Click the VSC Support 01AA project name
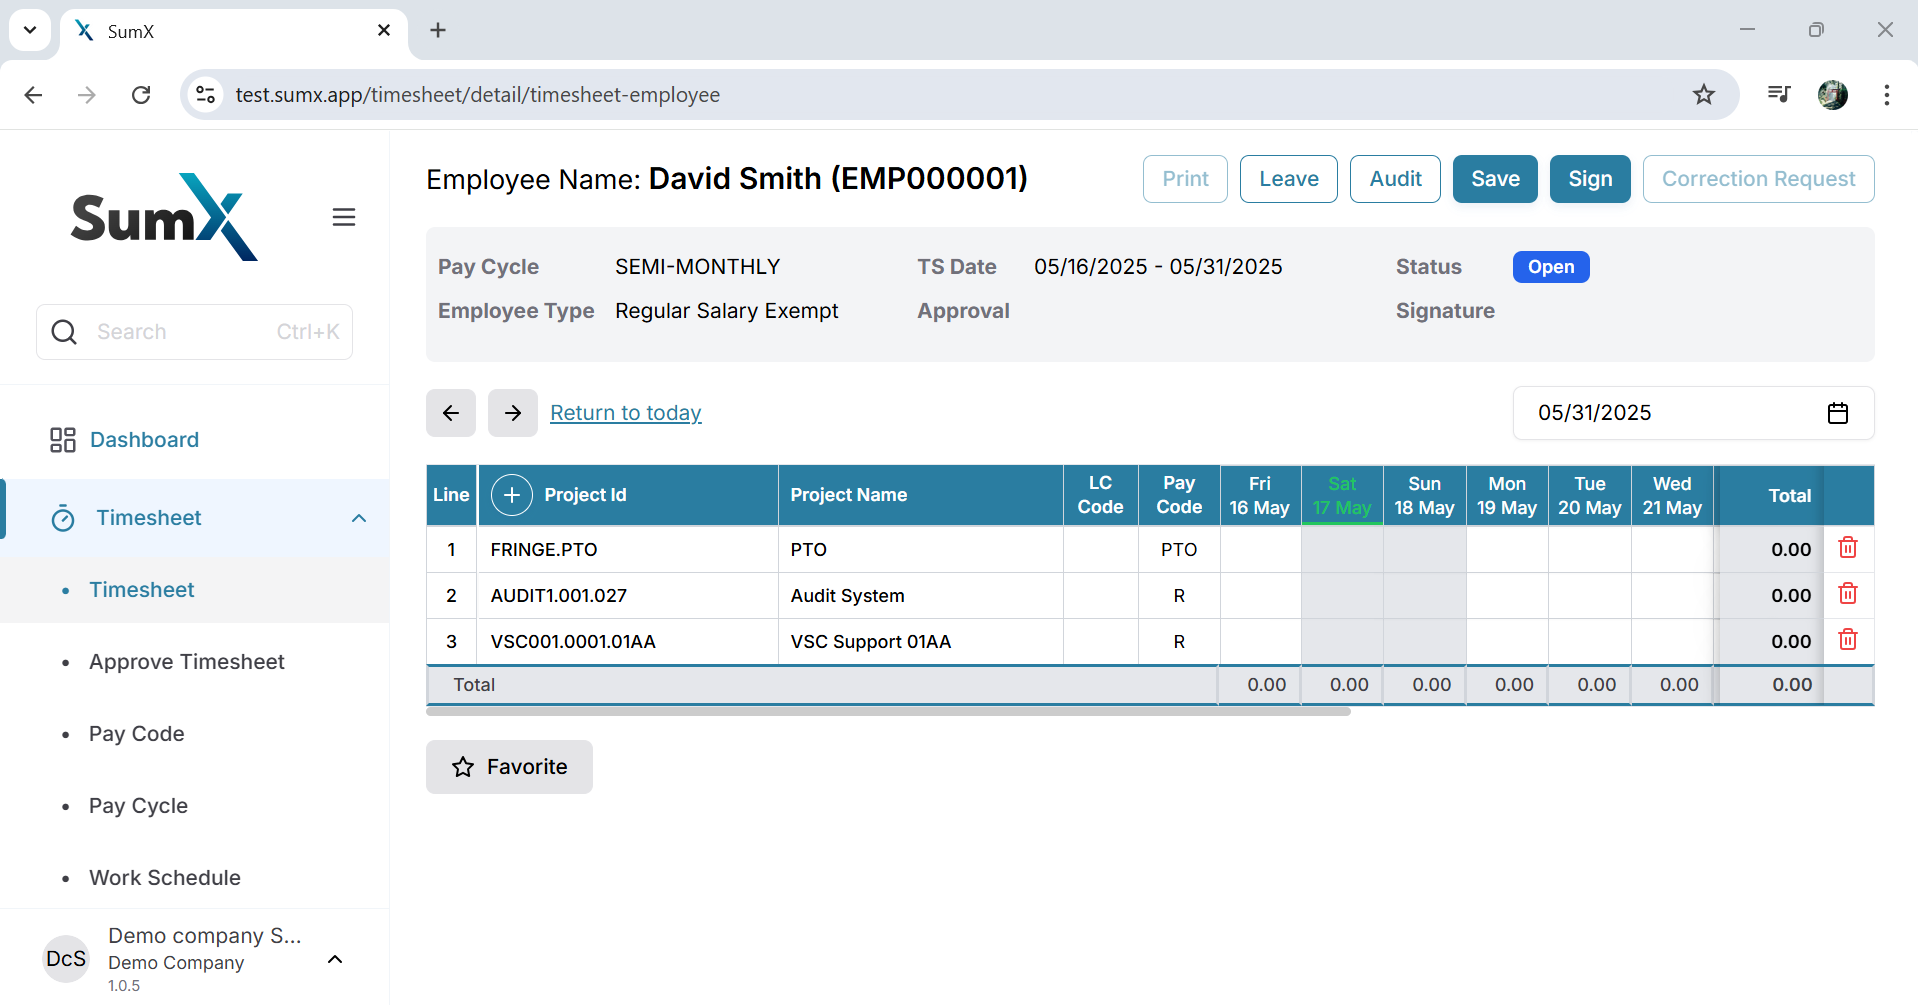Viewport: 1918px width, 1005px height. pyautogui.click(x=870, y=642)
